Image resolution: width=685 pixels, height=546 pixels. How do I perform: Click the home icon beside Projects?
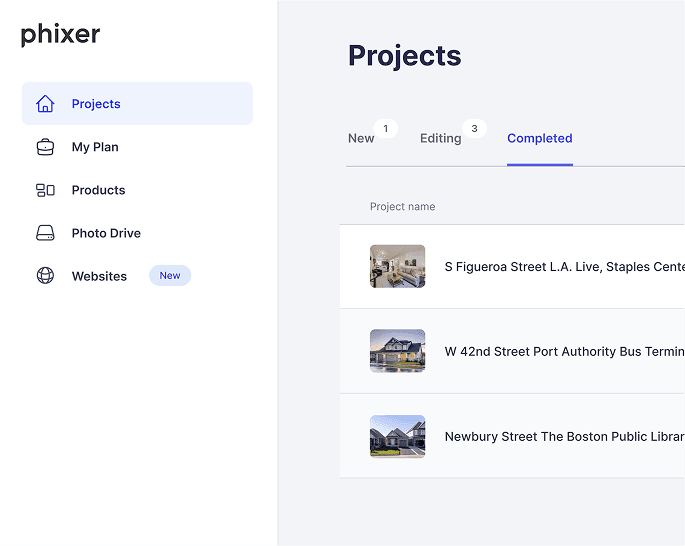point(45,104)
